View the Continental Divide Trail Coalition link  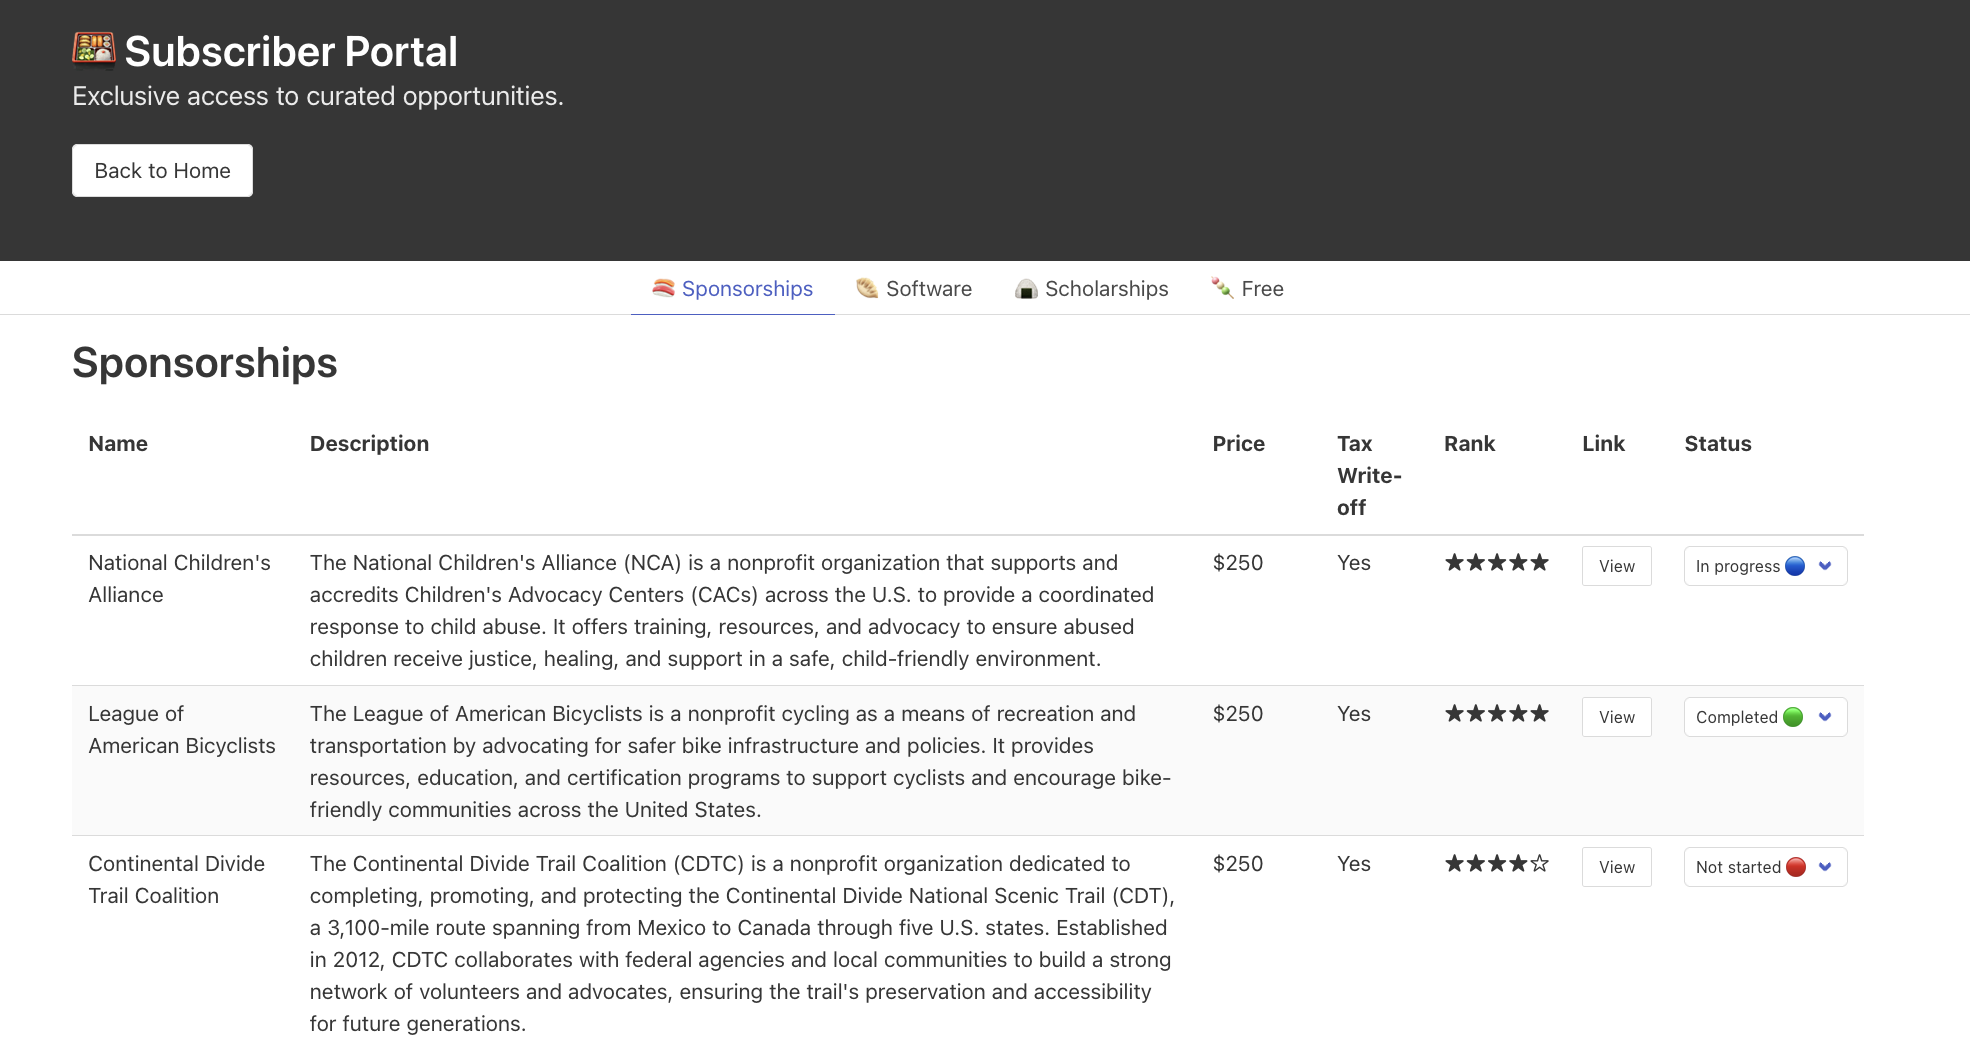point(1616,867)
